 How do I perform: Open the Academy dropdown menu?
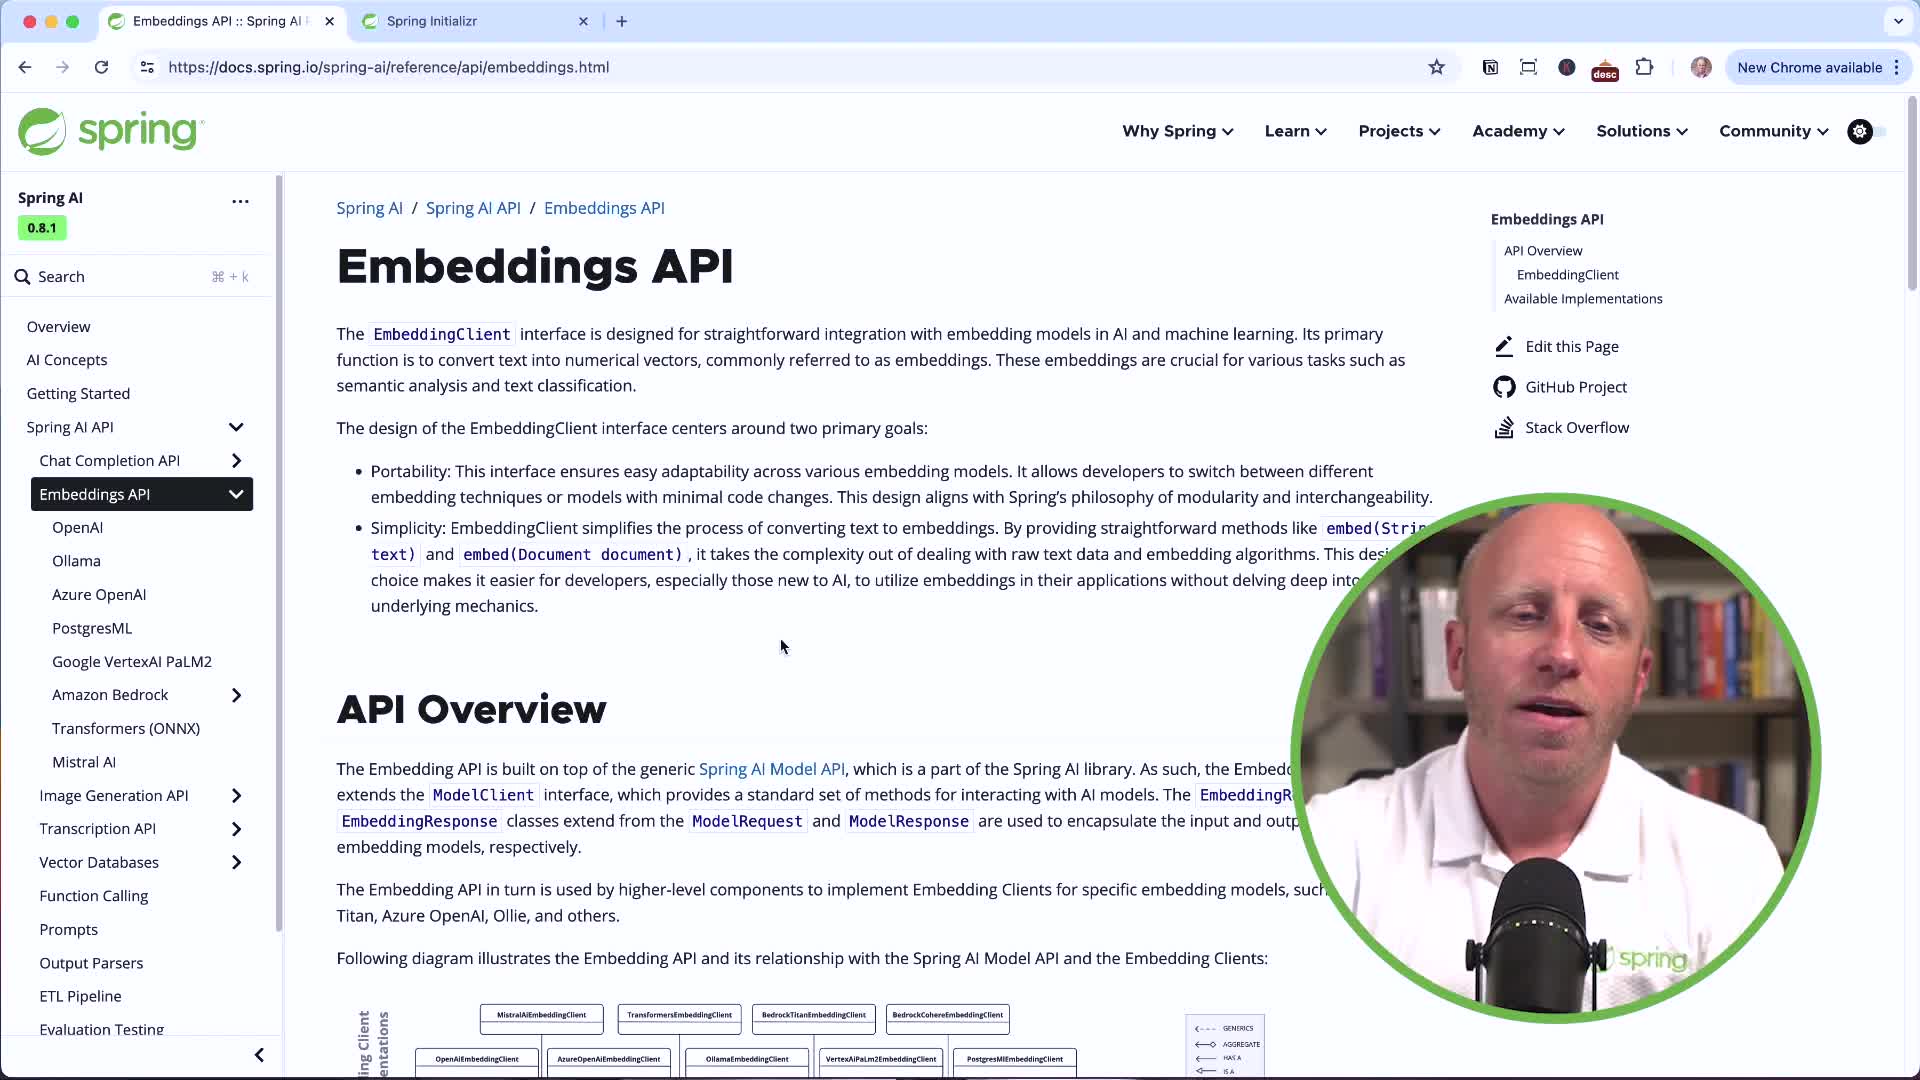coord(1518,131)
